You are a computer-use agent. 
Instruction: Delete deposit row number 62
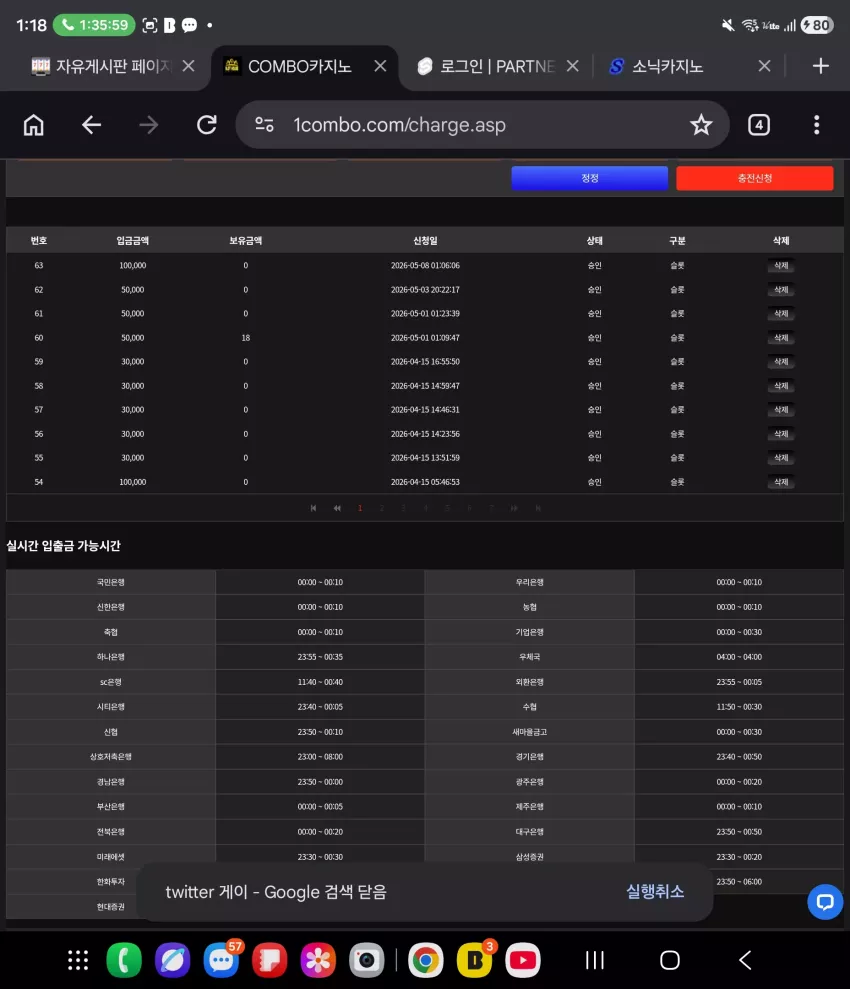[781, 290]
